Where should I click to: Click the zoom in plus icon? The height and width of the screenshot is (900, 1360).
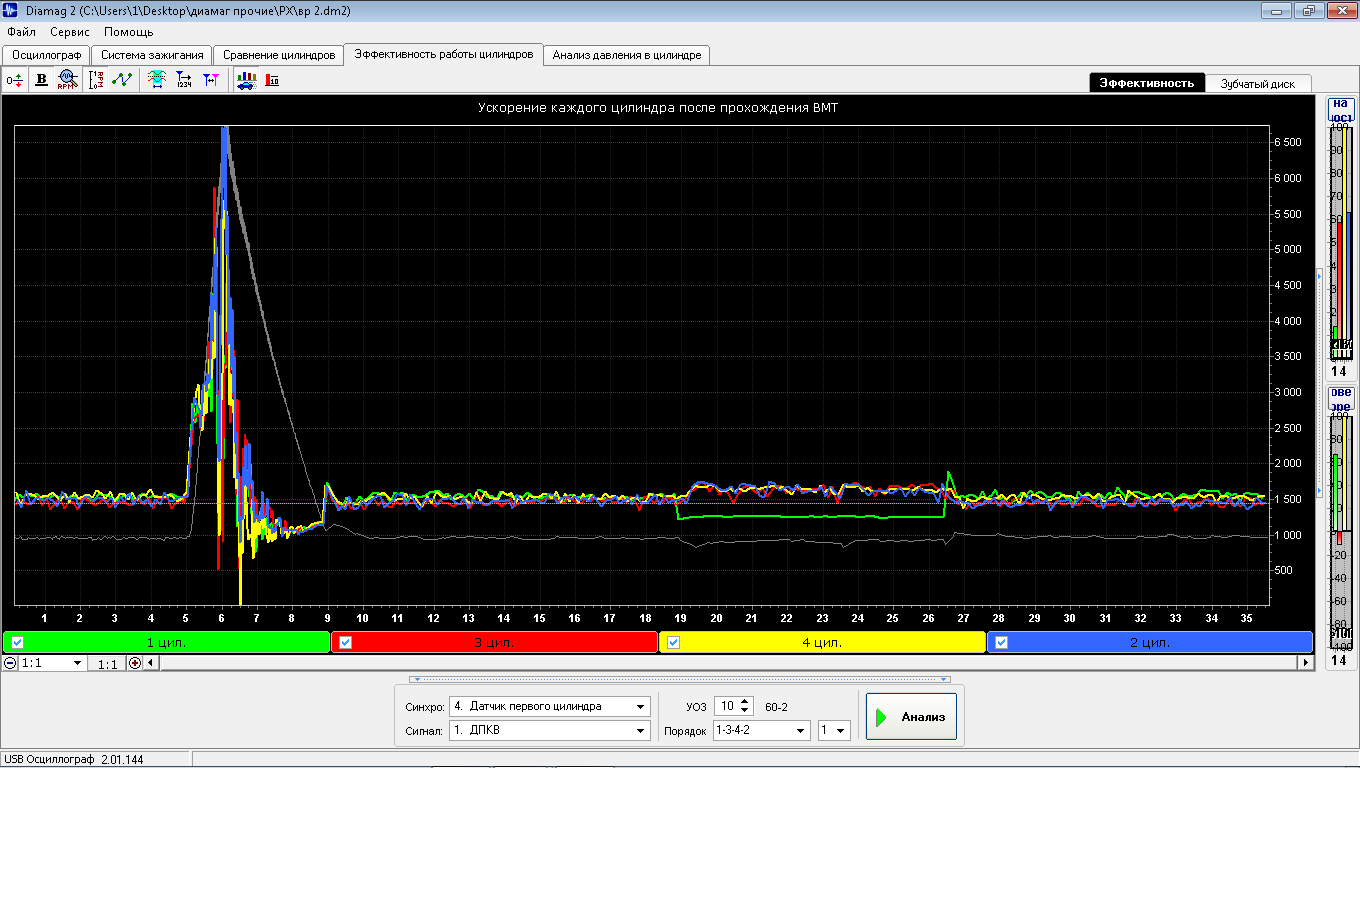tap(135, 663)
